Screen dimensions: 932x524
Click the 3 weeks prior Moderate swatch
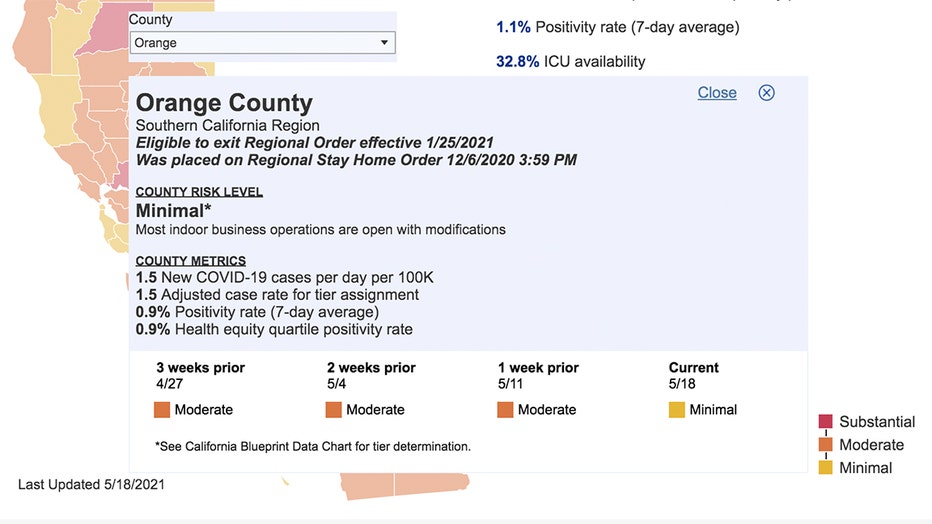click(162, 409)
